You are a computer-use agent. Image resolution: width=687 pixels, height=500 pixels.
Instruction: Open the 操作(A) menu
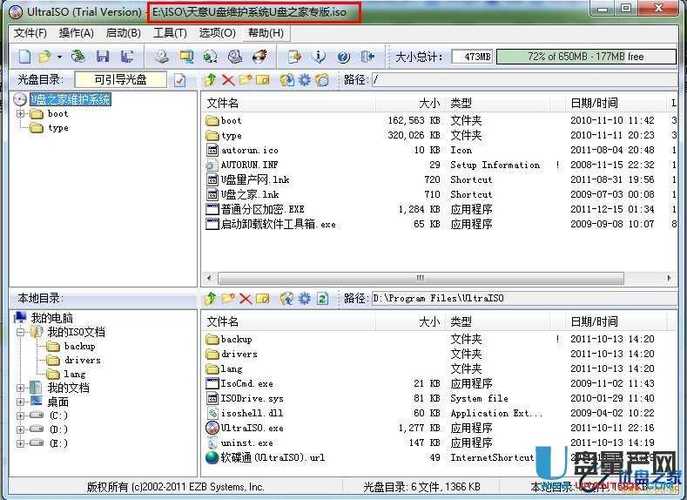pos(76,33)
